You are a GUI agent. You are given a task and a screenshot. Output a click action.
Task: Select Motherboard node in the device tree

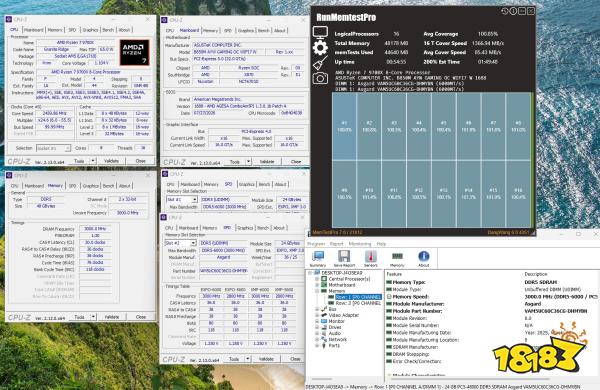click(x=342, y=285)
